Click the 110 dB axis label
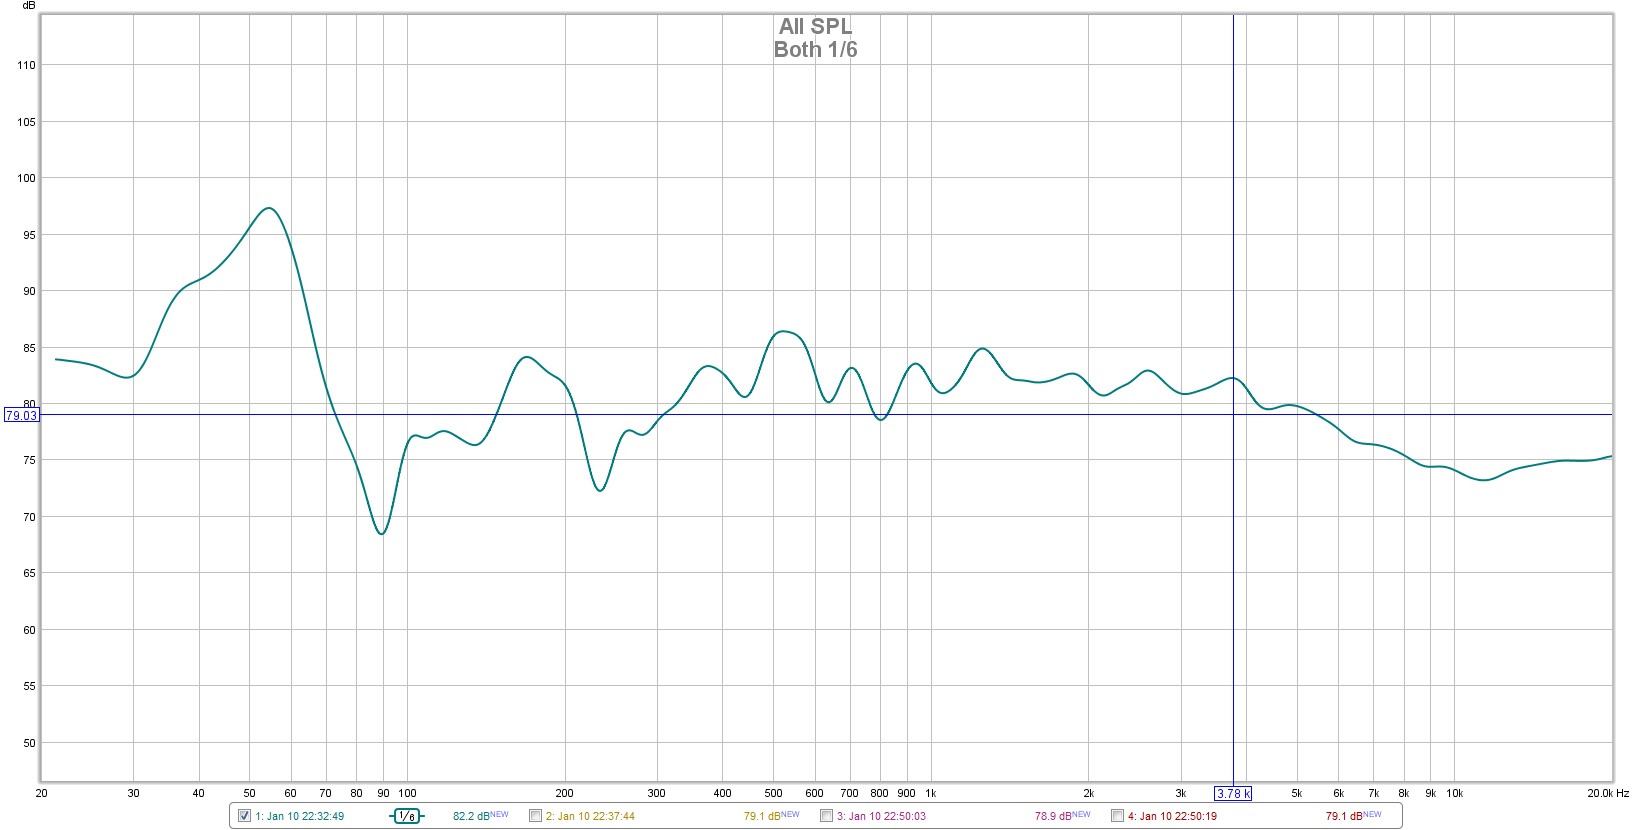 click(x=26, y=65)
